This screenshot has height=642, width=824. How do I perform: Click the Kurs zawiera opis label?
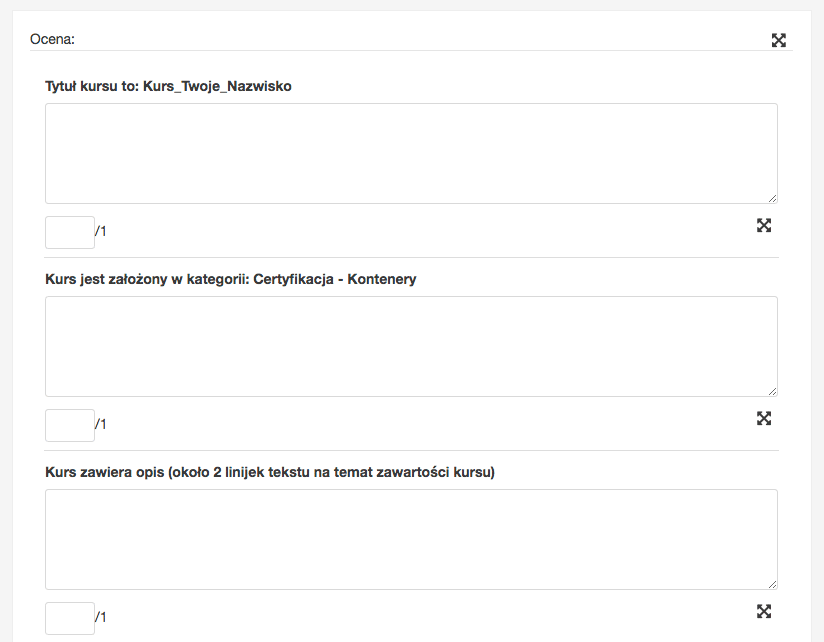click(270, 472)
